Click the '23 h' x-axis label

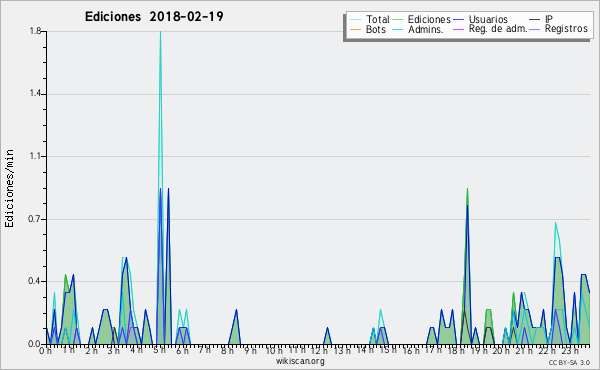click(570, 350)
